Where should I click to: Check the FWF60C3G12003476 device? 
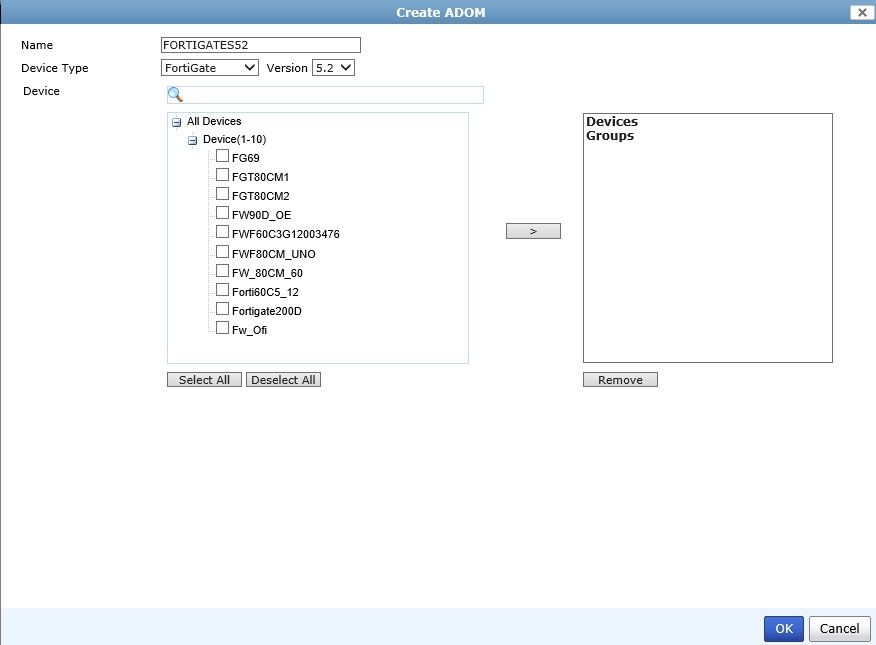[222, 232]
